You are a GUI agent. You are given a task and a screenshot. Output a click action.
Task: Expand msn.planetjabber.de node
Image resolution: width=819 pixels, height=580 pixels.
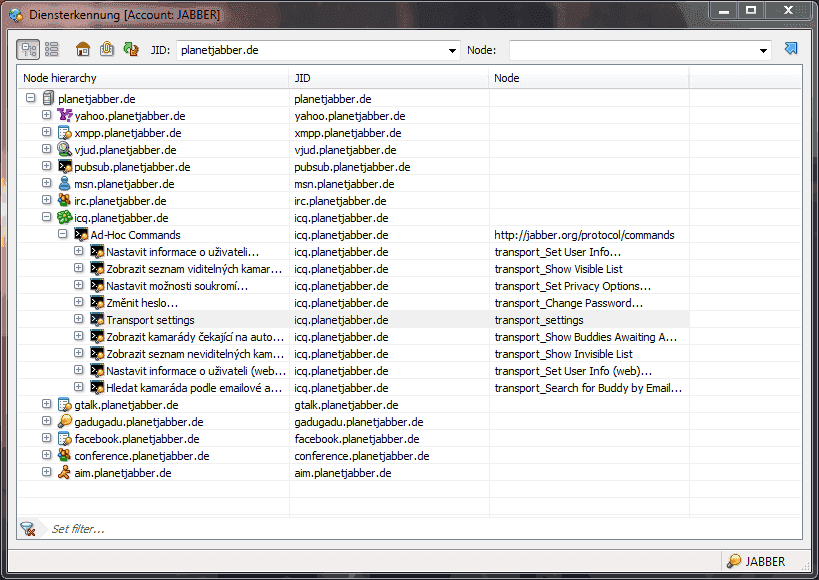[x=46, y=183]
